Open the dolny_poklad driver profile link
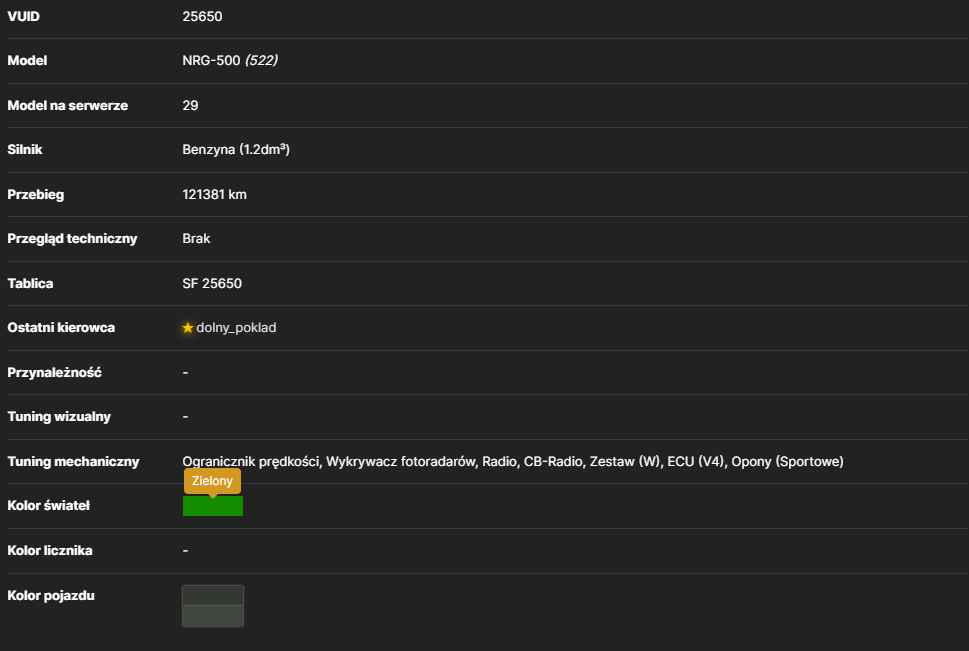The height and width of the screenshot is (651, 969). tap(236, 328)
